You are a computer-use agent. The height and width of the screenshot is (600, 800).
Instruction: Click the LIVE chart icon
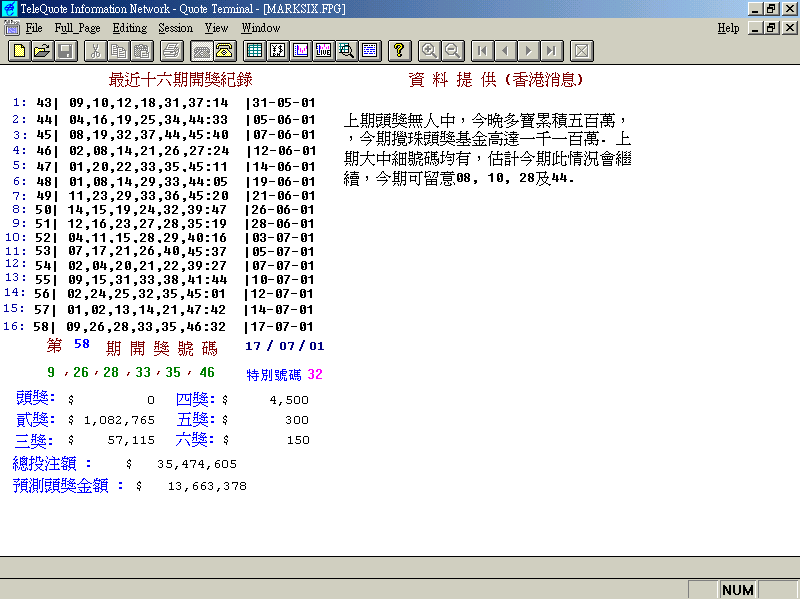(323, 51)
